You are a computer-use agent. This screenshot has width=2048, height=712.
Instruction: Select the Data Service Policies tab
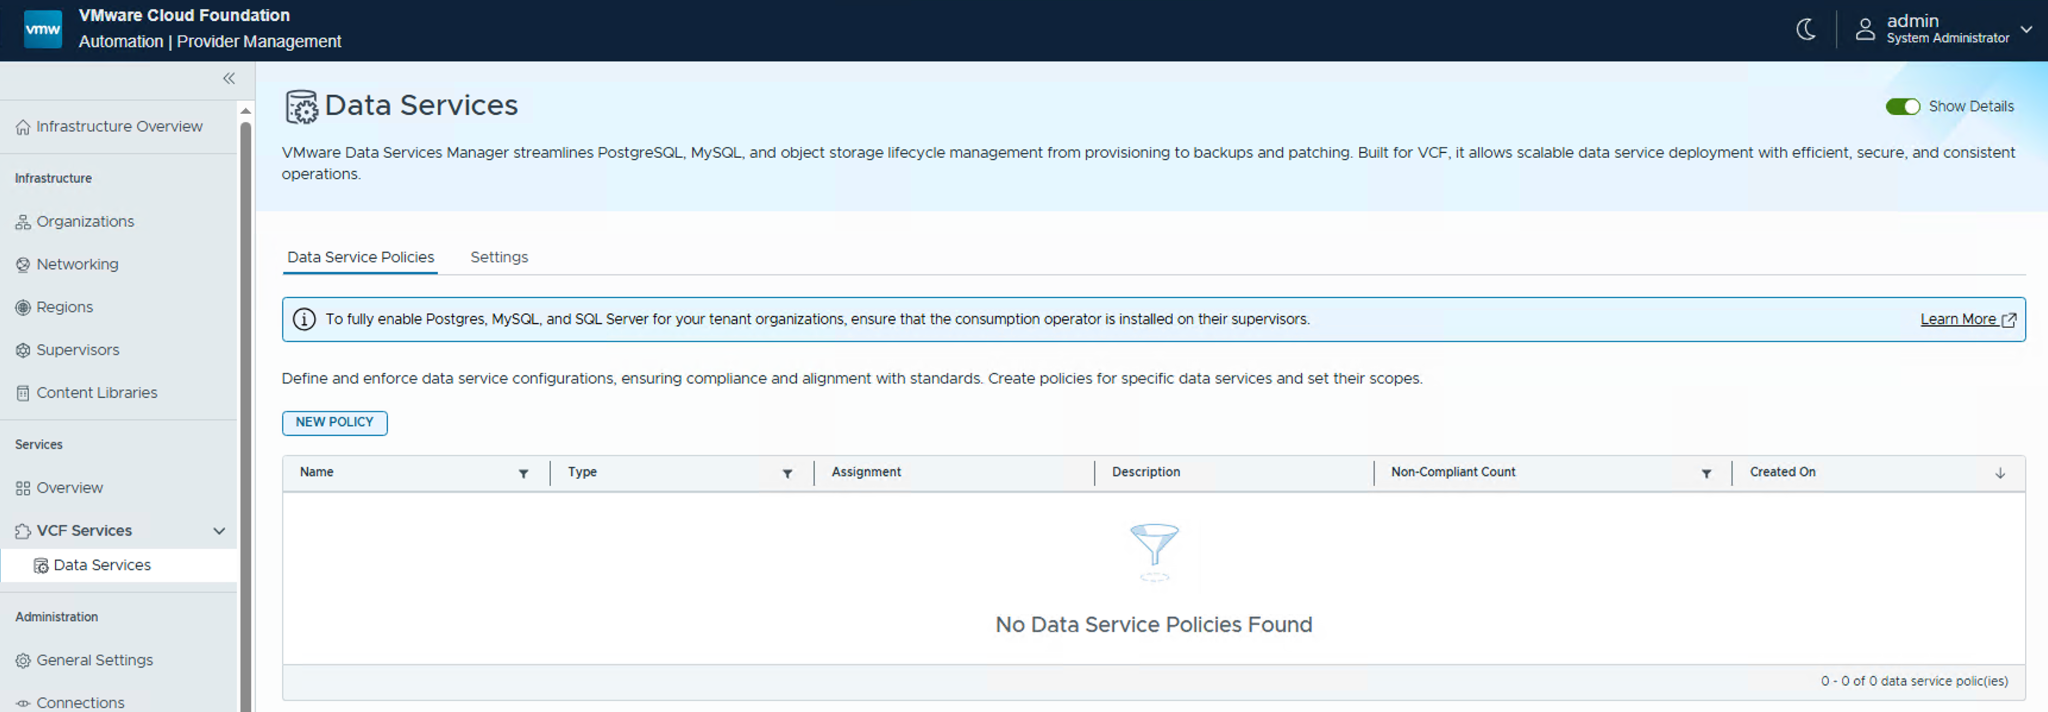(360, 258)
